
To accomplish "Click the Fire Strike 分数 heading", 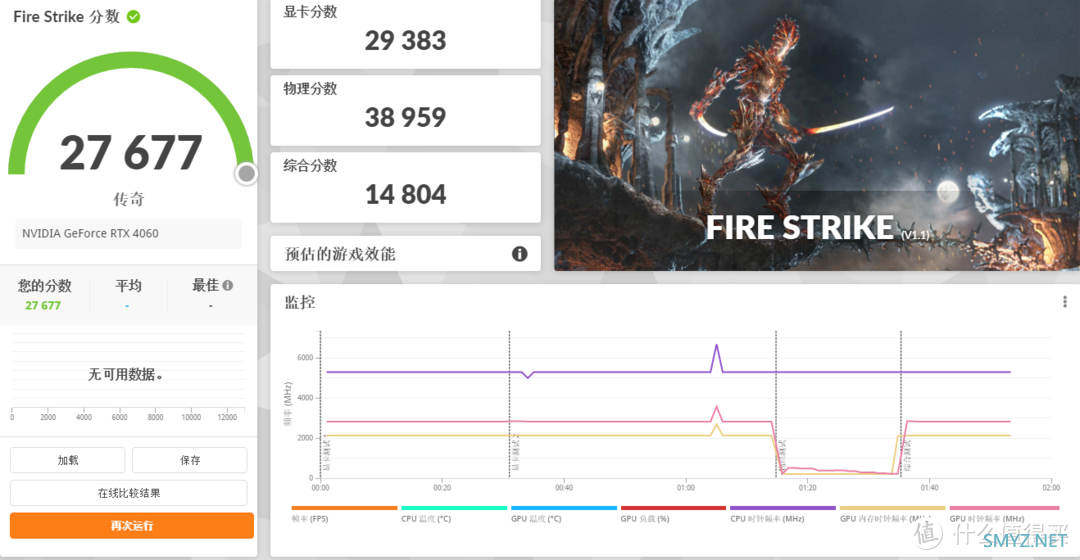I will tap(66, 17).
